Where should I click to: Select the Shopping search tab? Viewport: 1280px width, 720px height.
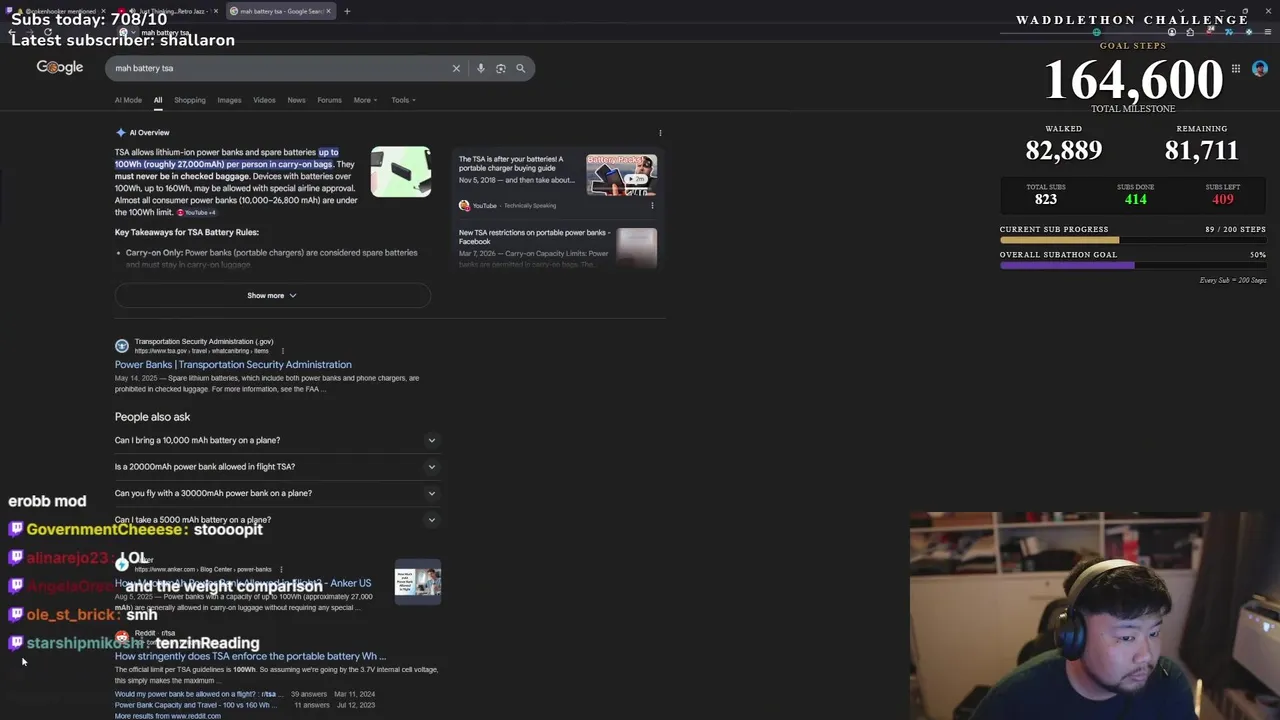point(189,100)
